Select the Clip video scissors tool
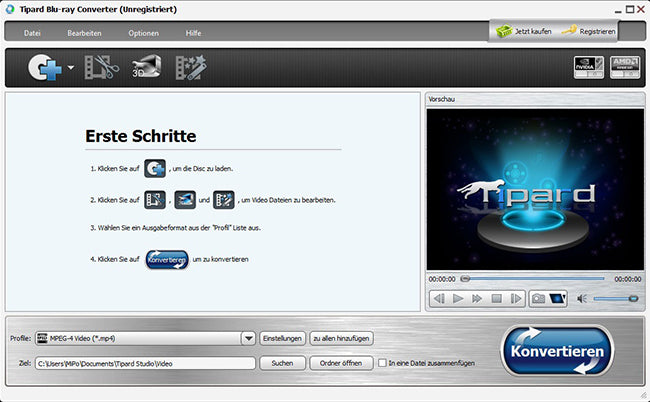This screenshot has height=402, width=650. pos(100,69)
